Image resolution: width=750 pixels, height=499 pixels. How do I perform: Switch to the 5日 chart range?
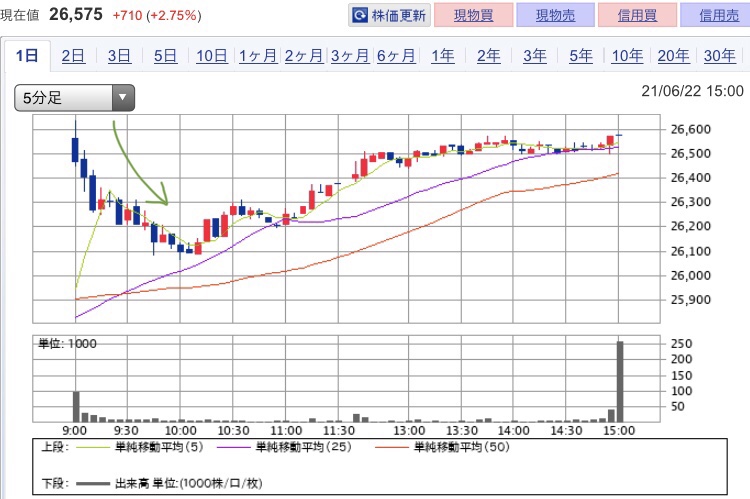(165, 56)
